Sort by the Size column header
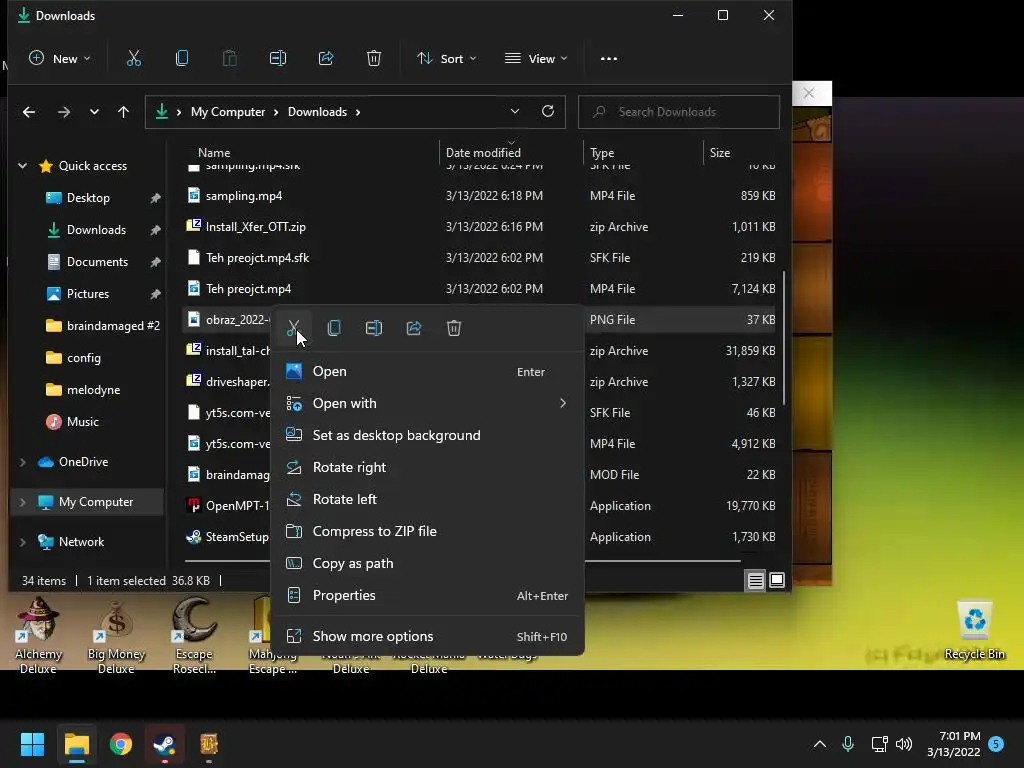Screen dimensions: 1024x768 click(720, 153)
